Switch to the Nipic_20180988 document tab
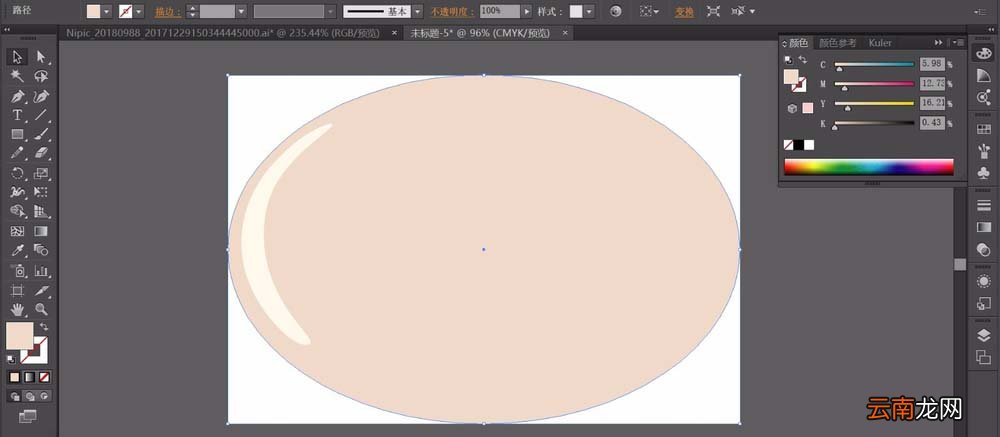 tap(223, 33)
